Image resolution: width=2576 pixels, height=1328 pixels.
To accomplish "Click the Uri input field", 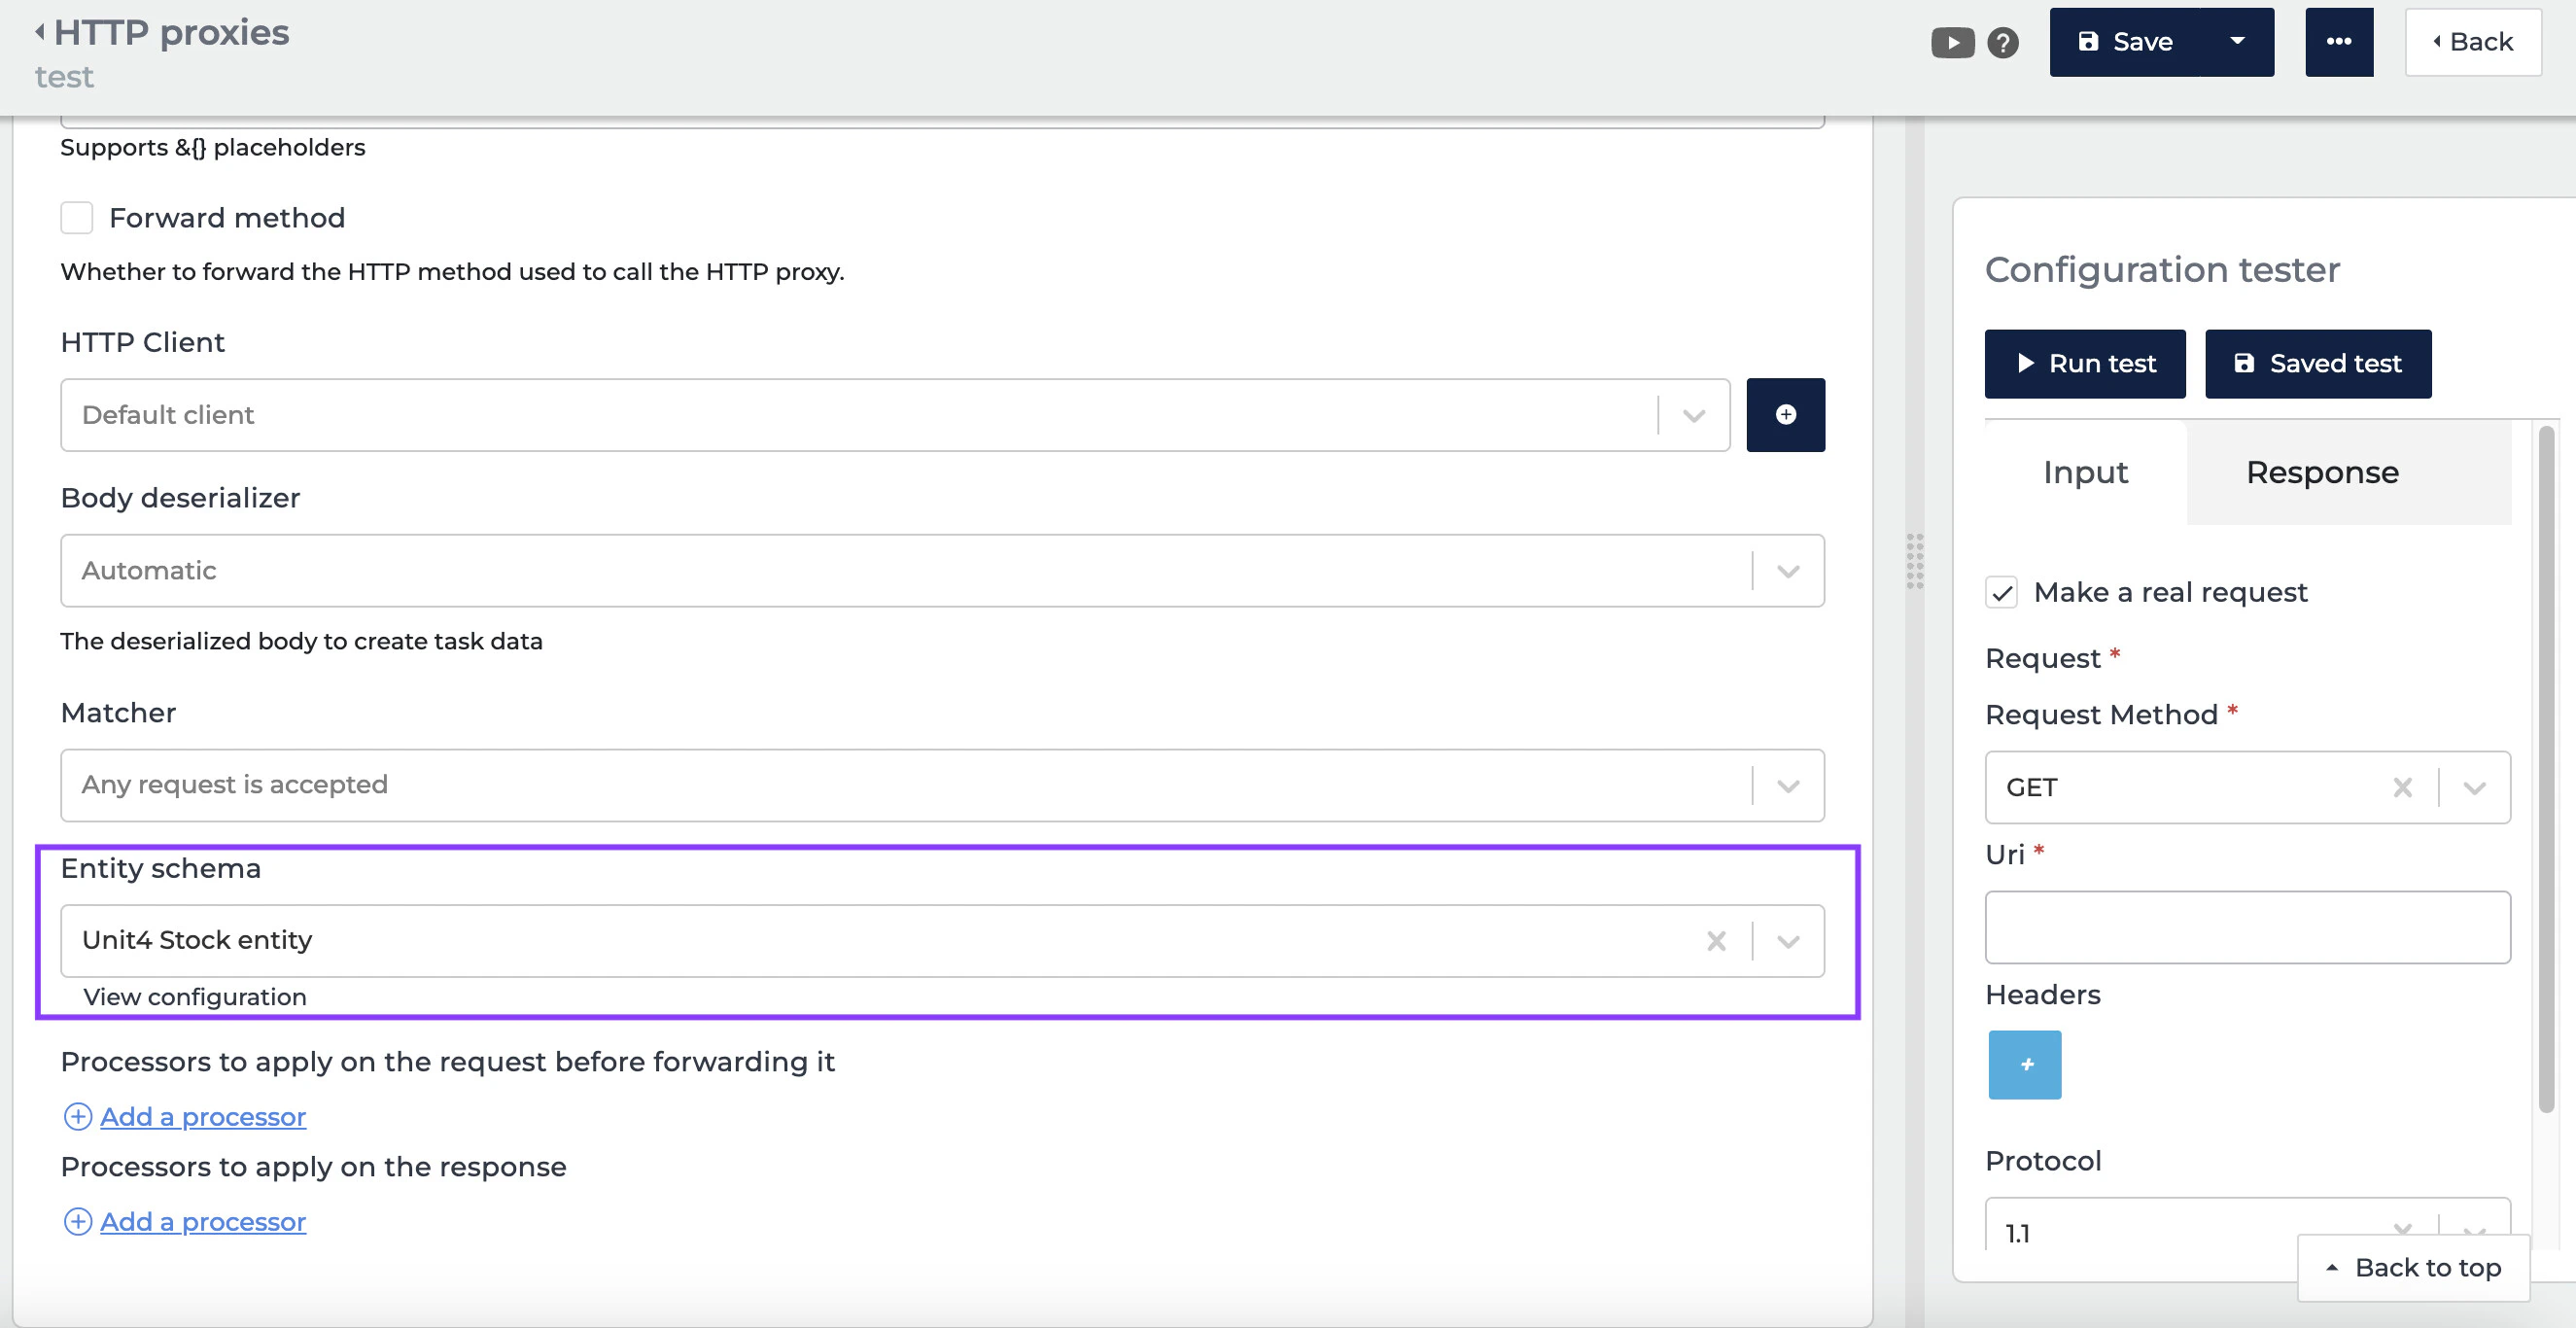I will pos(2247,927).
